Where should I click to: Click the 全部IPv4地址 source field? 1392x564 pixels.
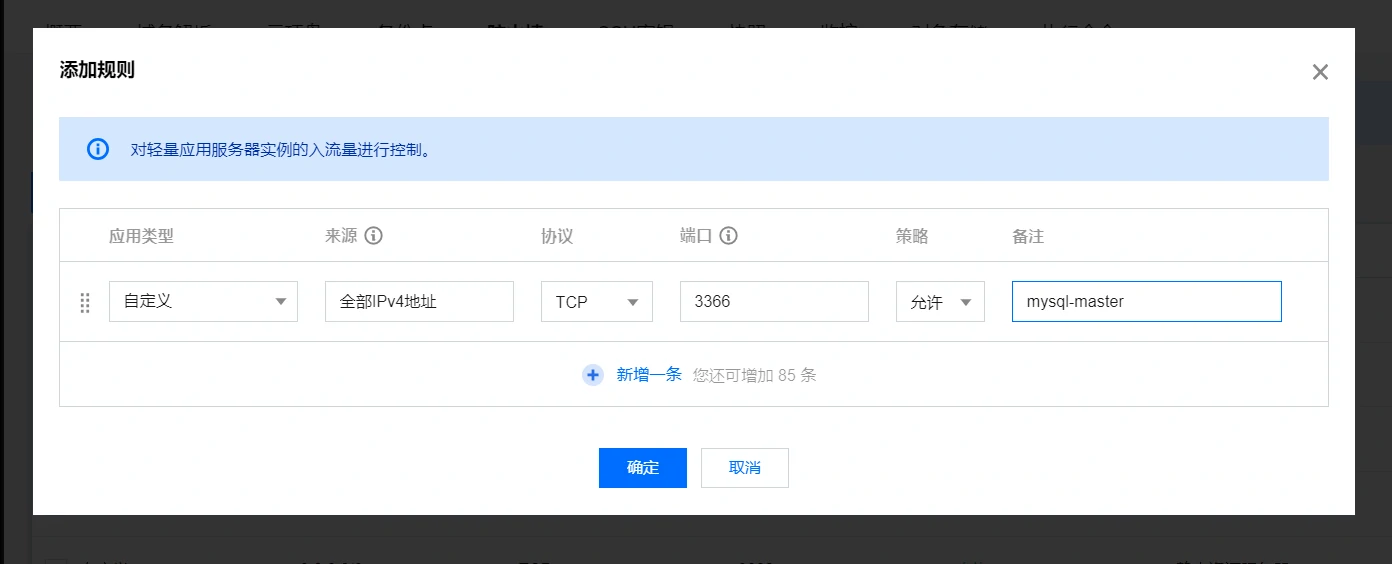(x=419, y=301)
